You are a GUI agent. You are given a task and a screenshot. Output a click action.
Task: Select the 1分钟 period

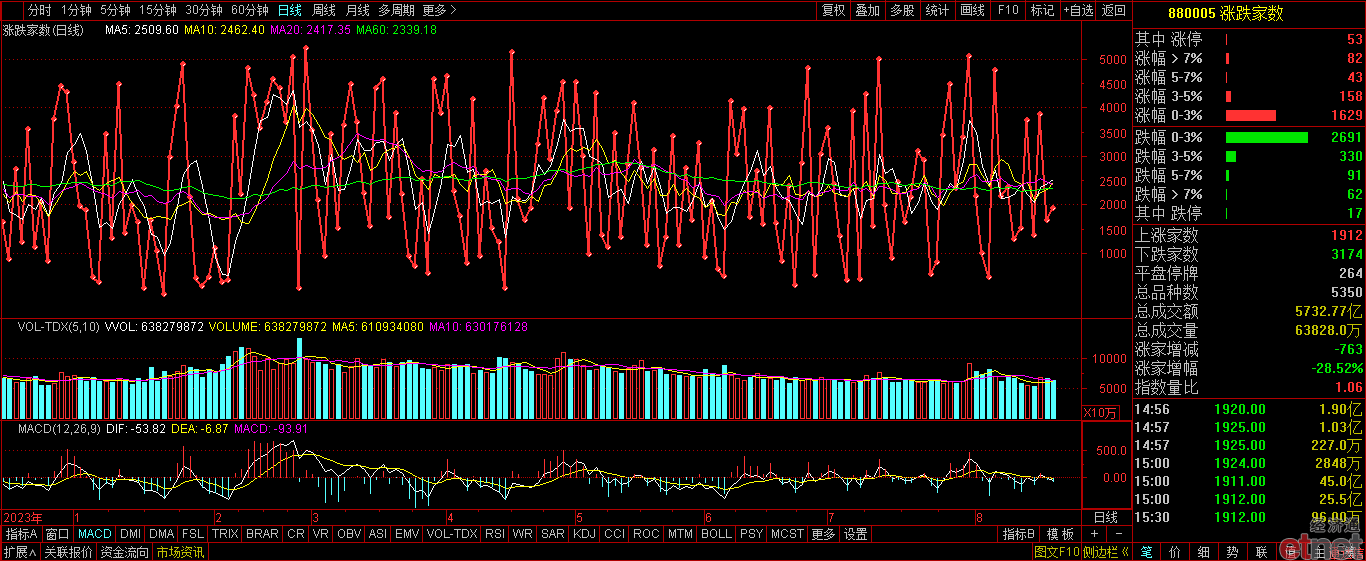click(x=76, y=10)
